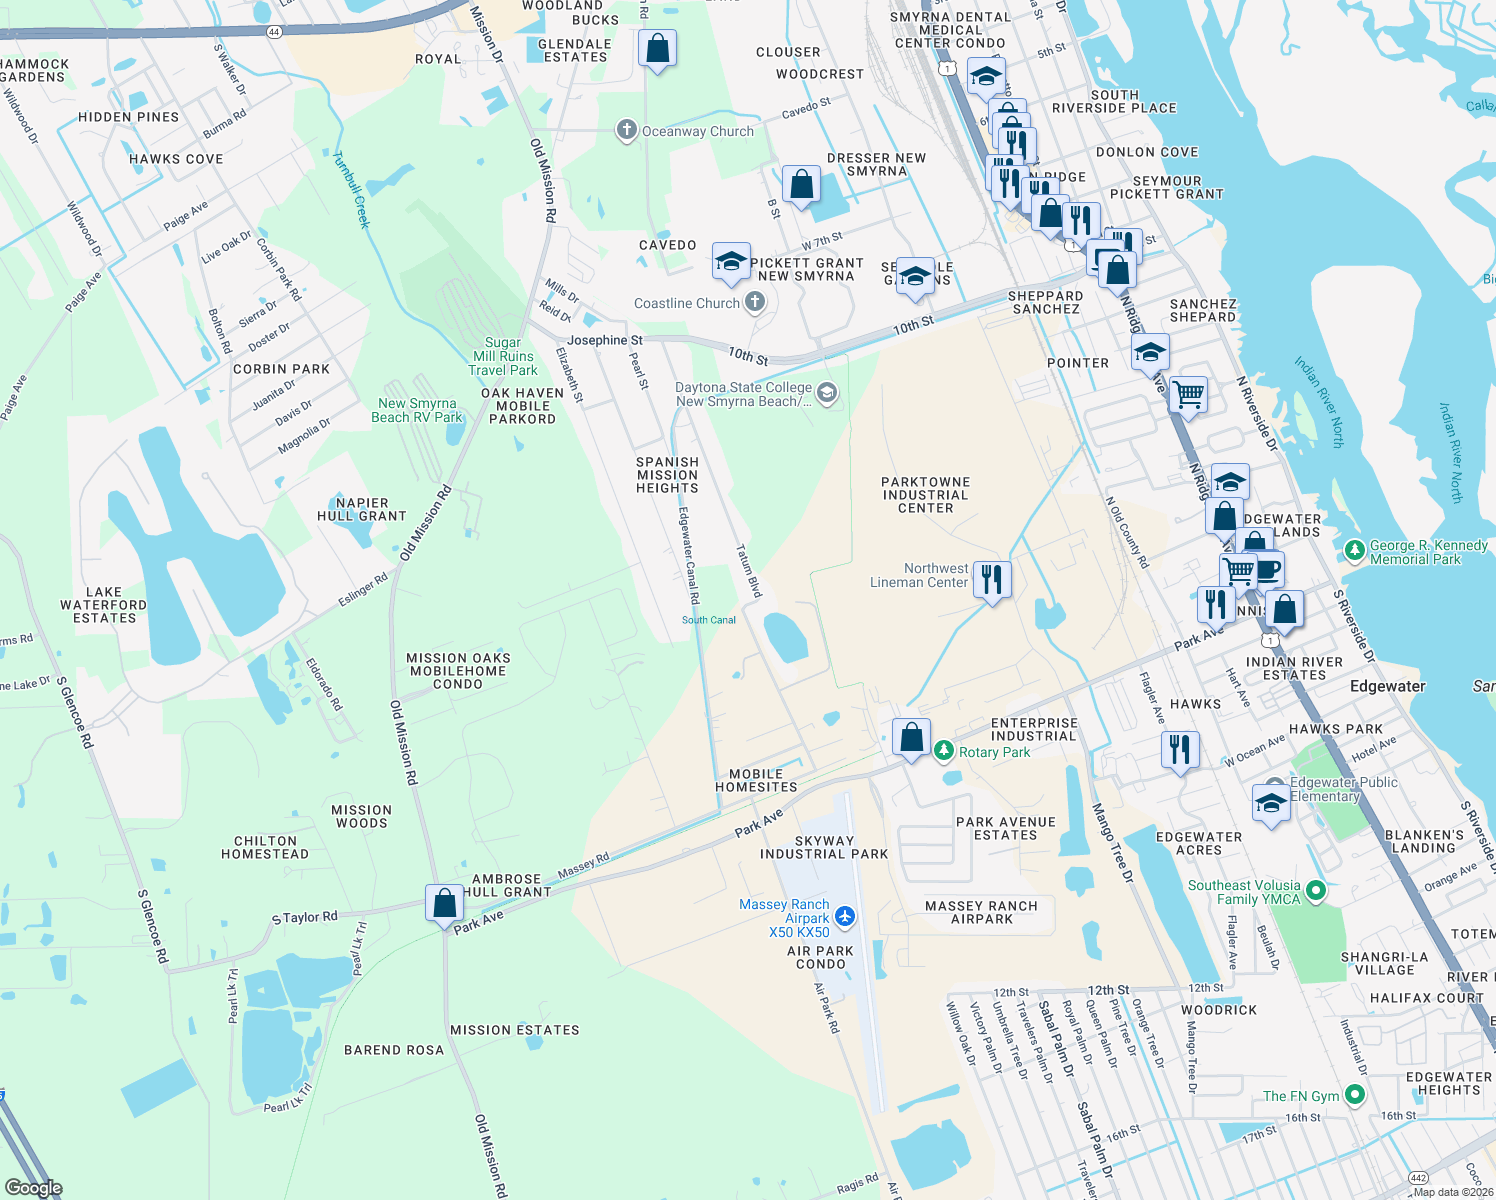
Task: Click the shopping bag marker near S Taylor Rd
Action: [x=444, y=901]
